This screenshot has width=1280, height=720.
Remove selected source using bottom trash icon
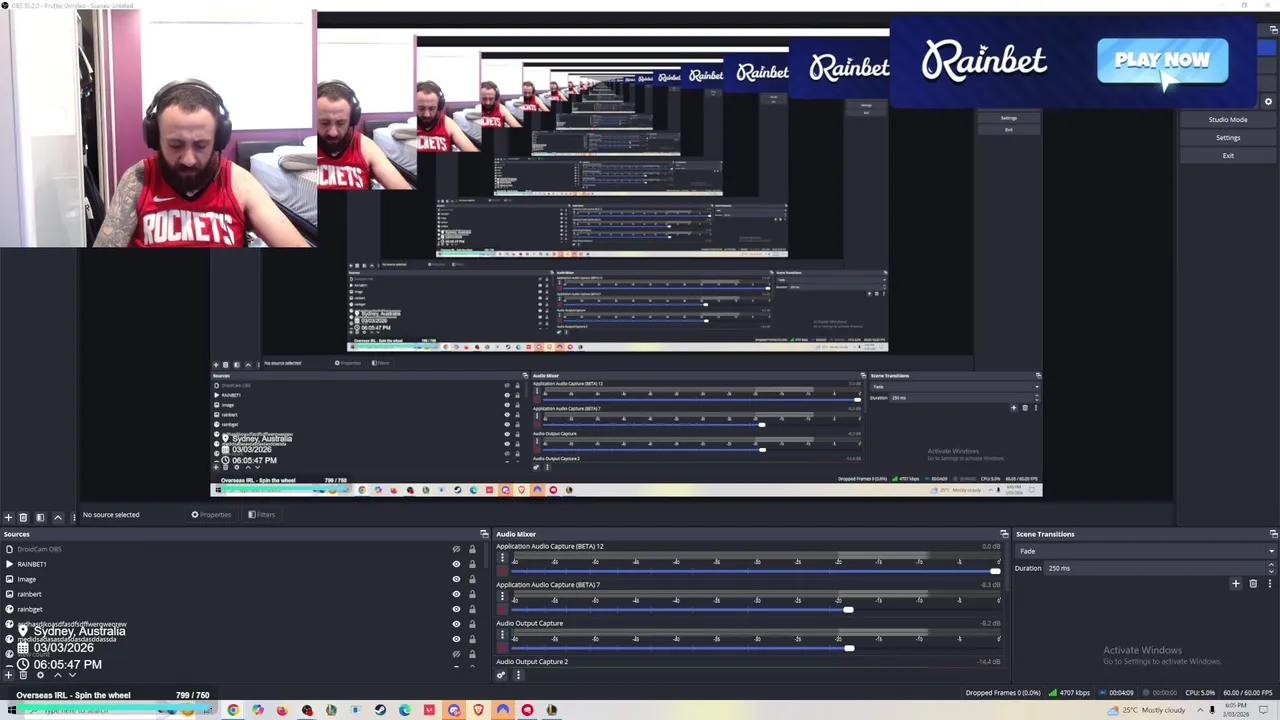pos(23,675)
